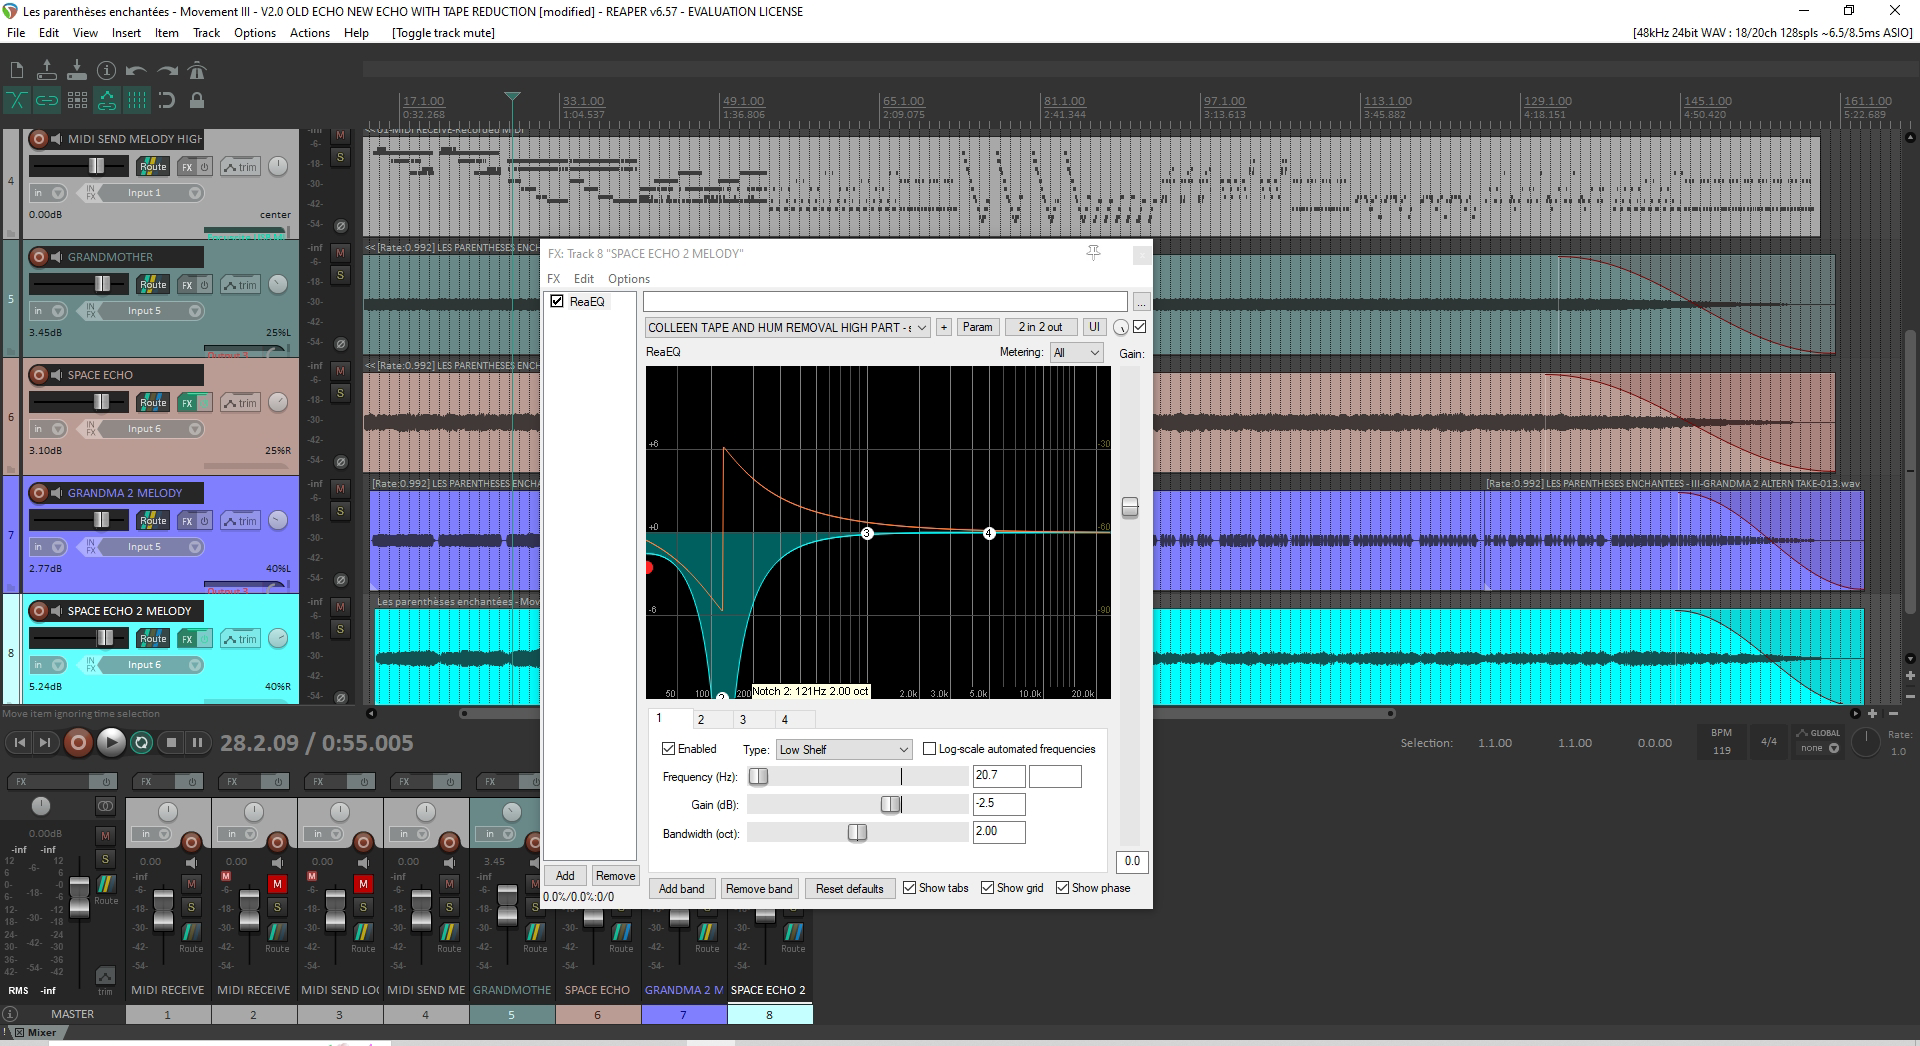Click the Gain (dB) slider handle
The width and height of the screenshot is (1920, 1046).
(x=890, y=804)
